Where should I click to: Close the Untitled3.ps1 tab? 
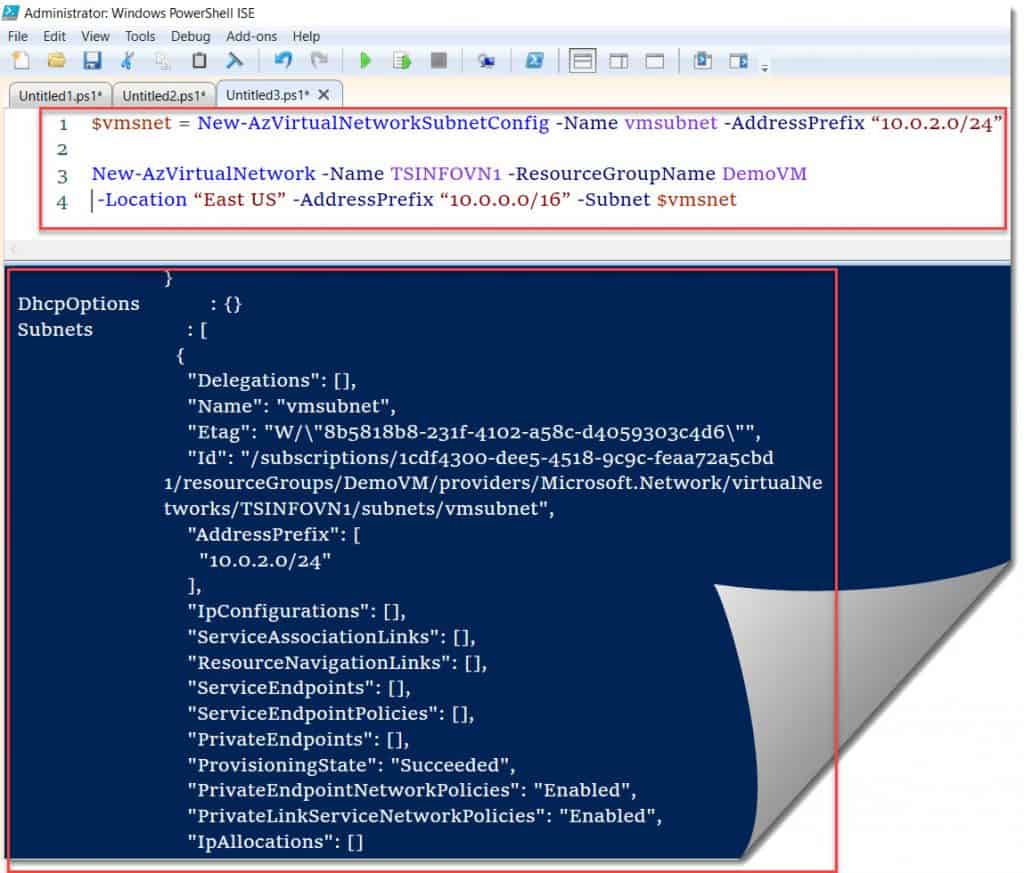pos(323,93)
